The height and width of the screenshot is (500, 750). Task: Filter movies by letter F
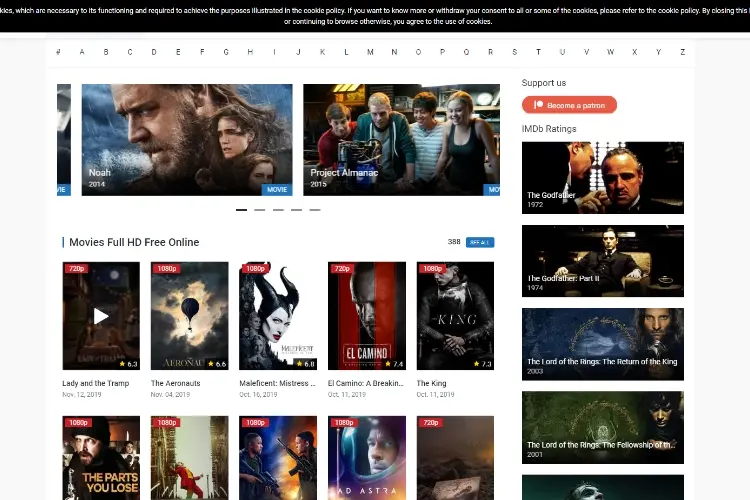pyautogui.click(x=202, y=52)
